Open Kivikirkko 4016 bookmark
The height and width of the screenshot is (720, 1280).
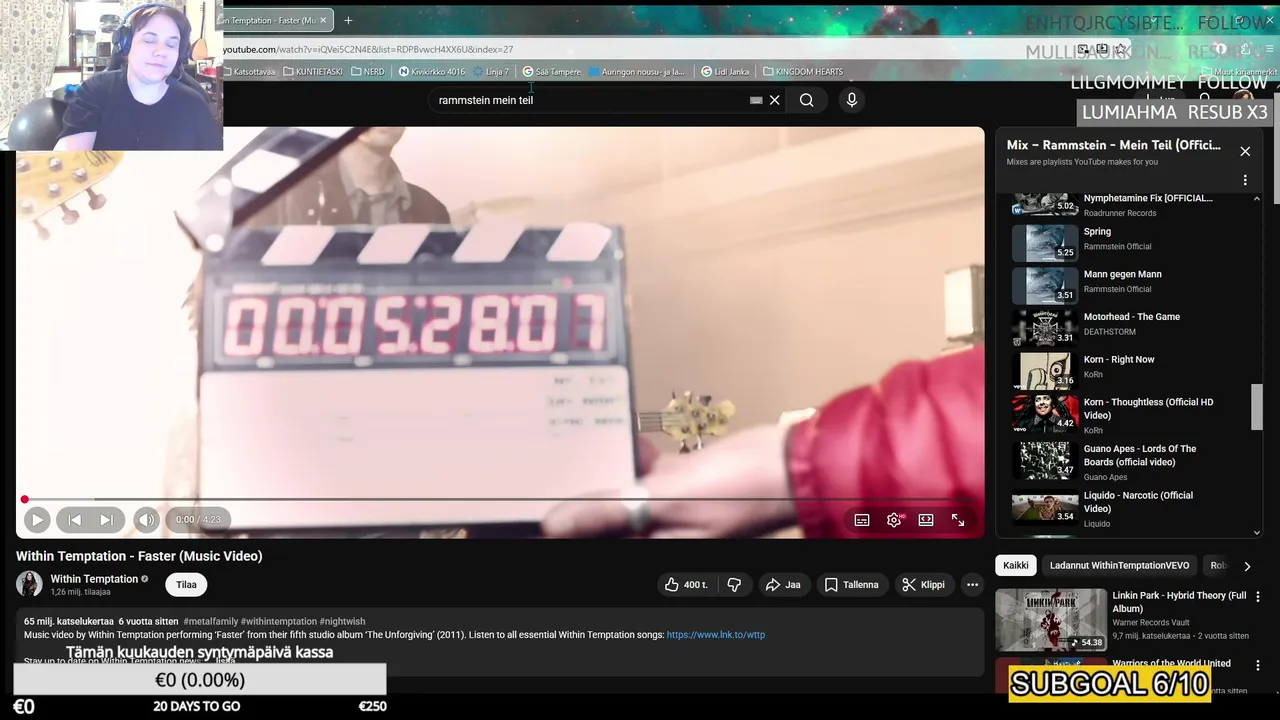(432, 72)
